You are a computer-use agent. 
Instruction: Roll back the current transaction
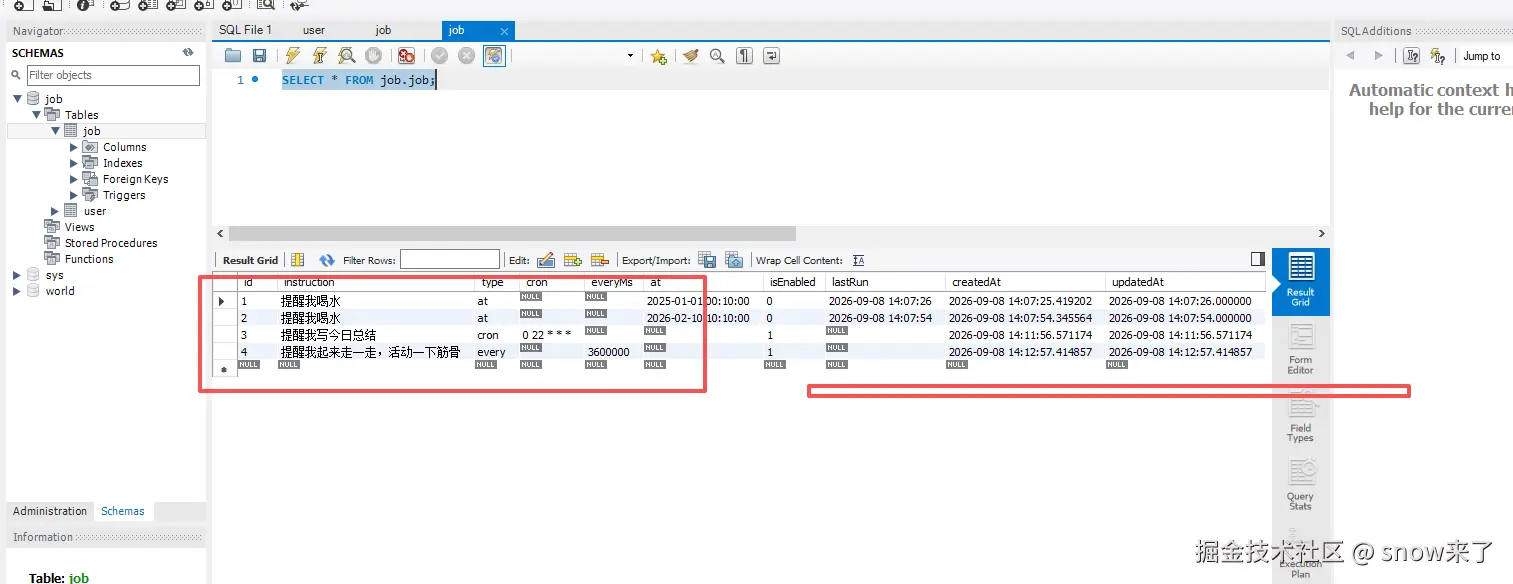(x=467, y=56)
